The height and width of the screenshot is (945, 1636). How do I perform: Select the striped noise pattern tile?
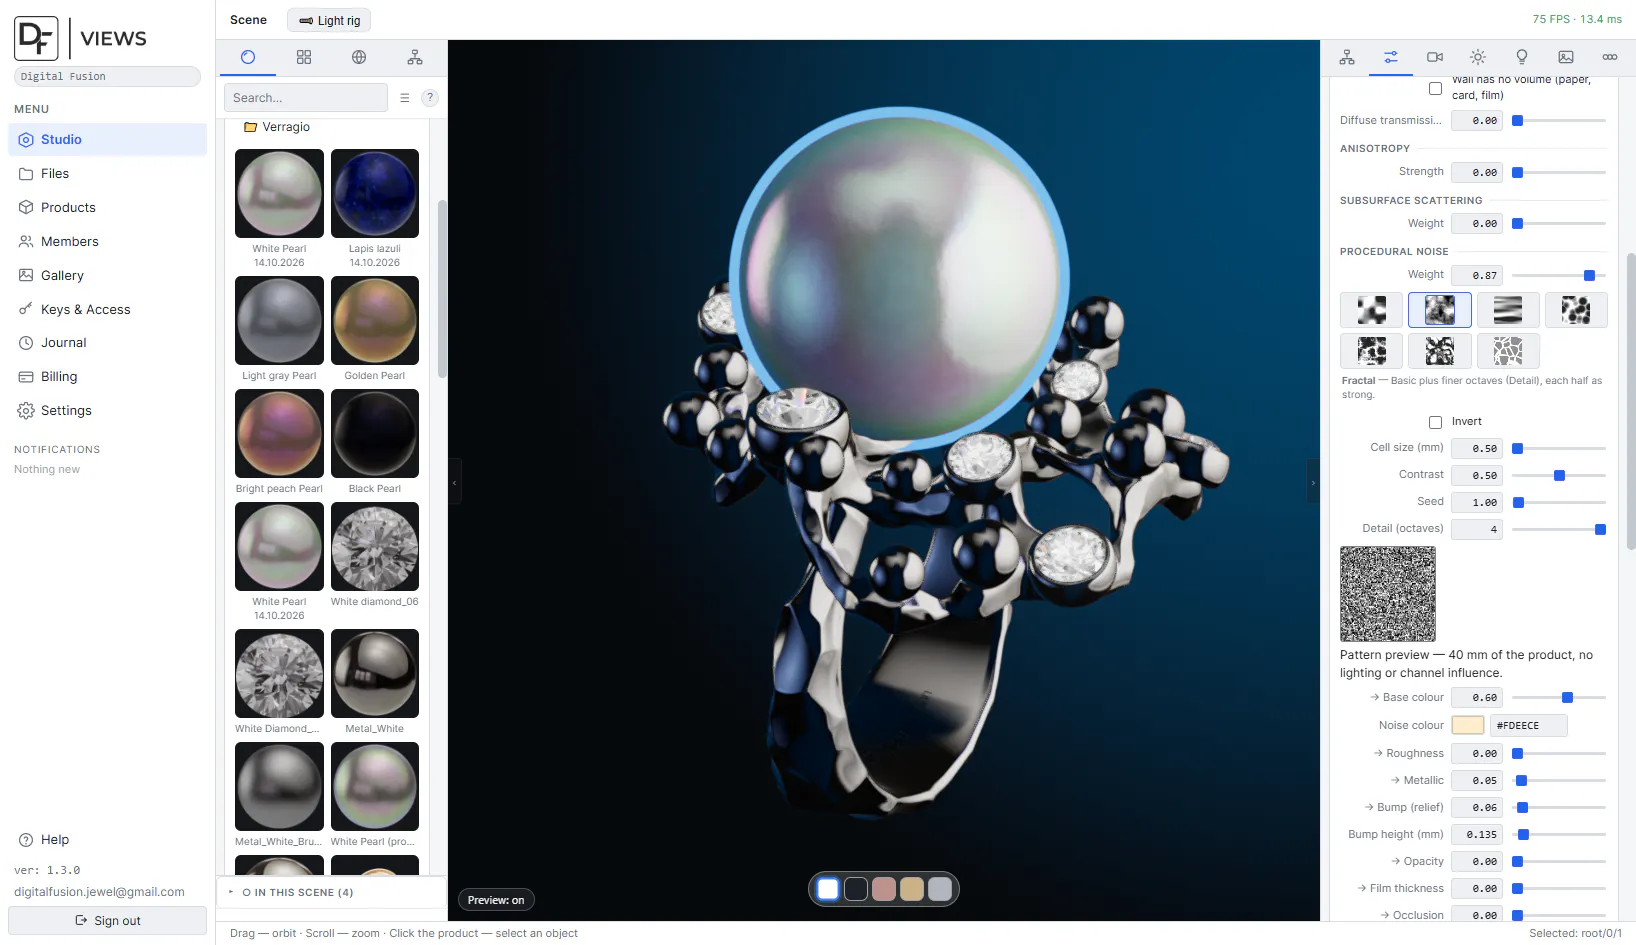tap(1508, 310)
